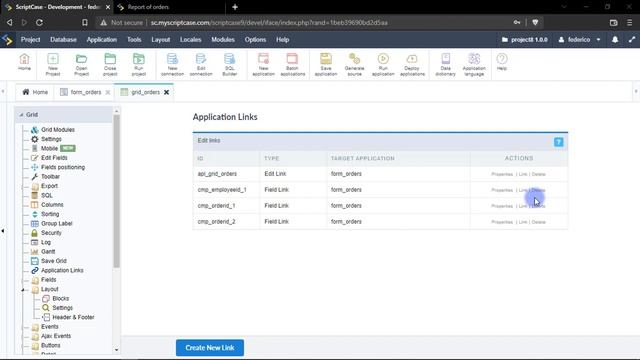Click the New application toolbar icon
Viewport: 640px width, 360px height.
click(x=263, y=64)
